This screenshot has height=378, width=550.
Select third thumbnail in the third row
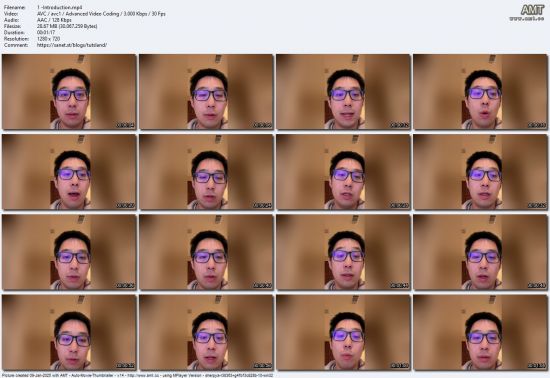click(x=343, y=252)
